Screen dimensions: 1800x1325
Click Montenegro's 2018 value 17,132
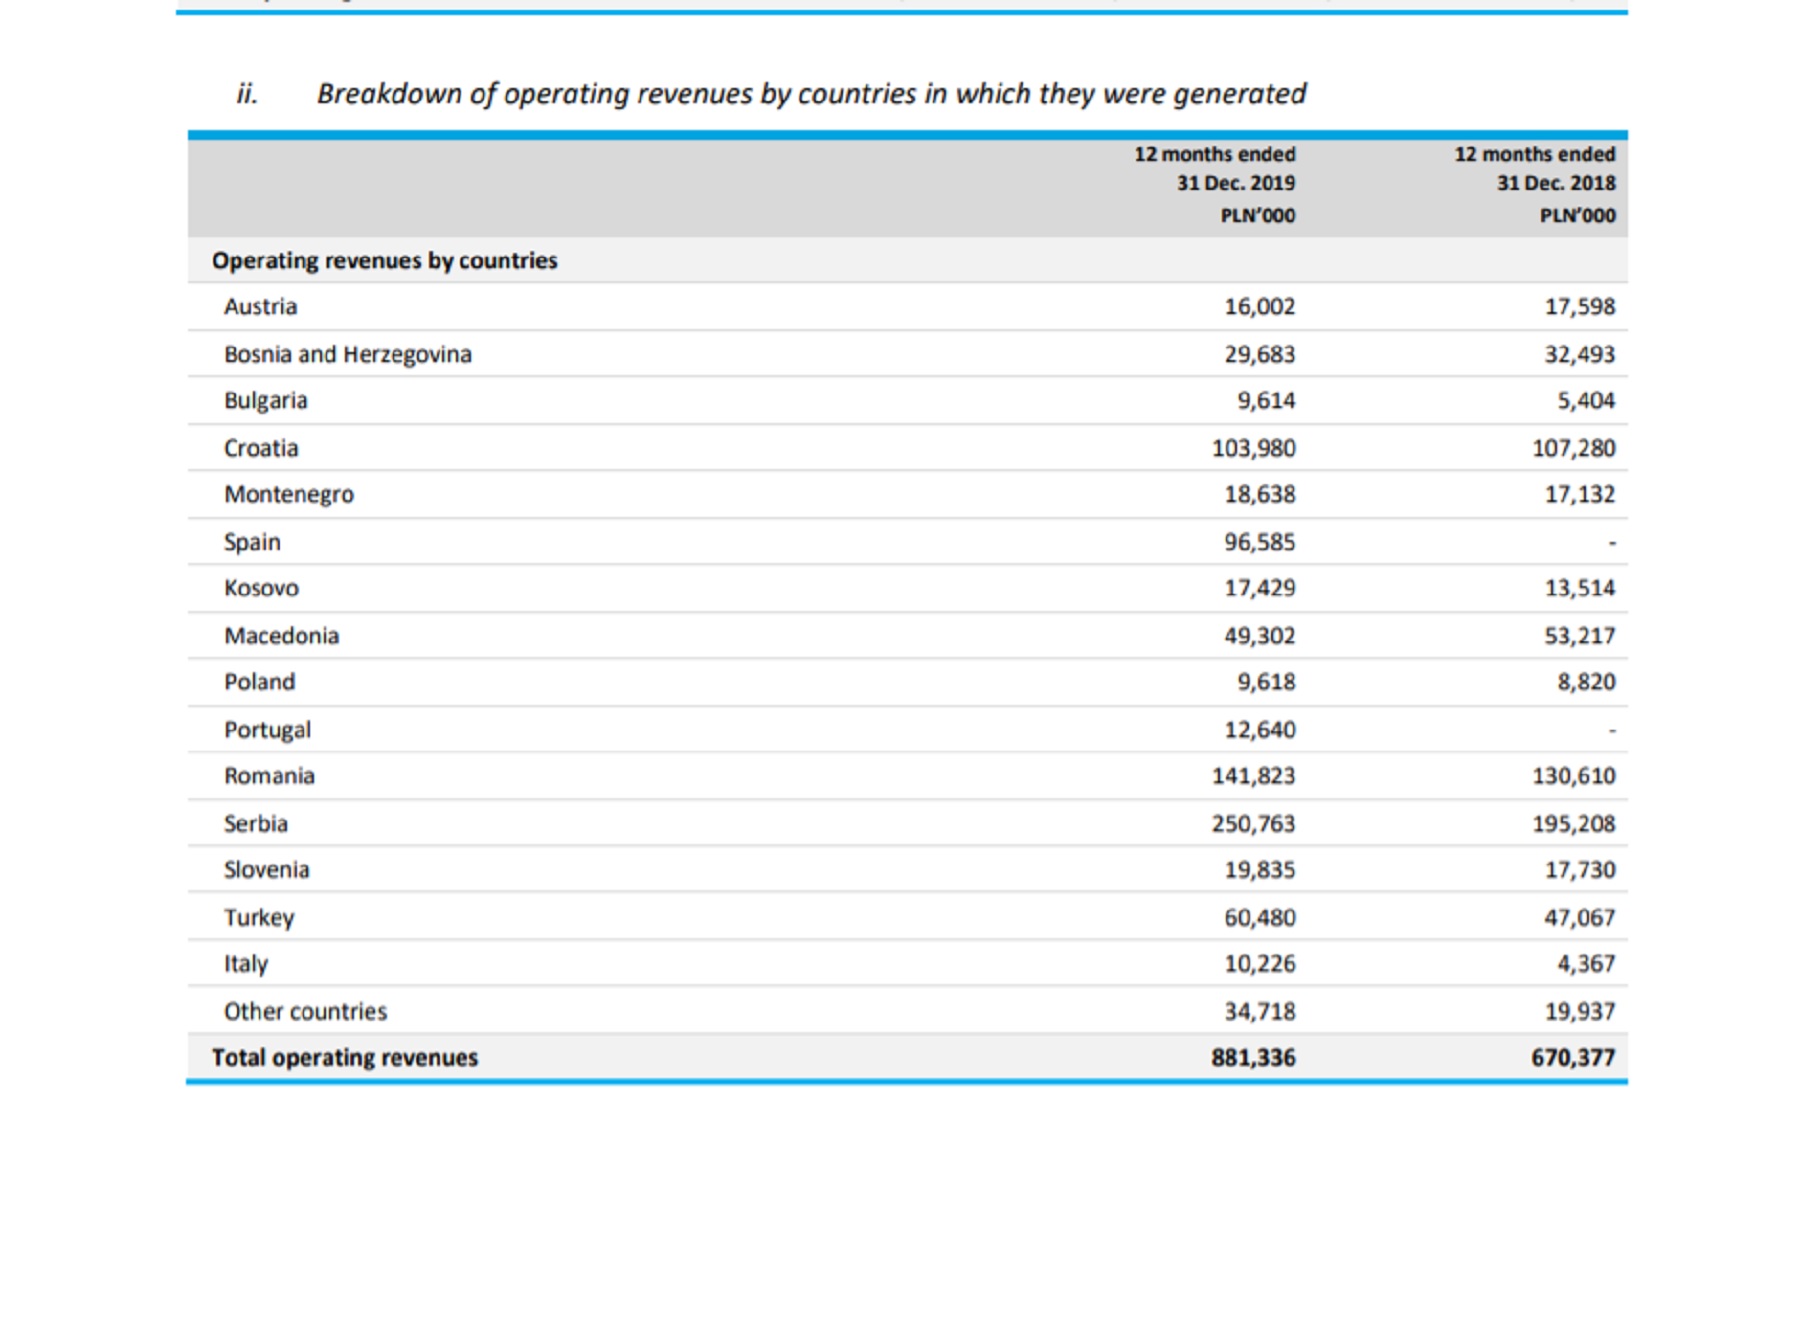(1579, 495)
